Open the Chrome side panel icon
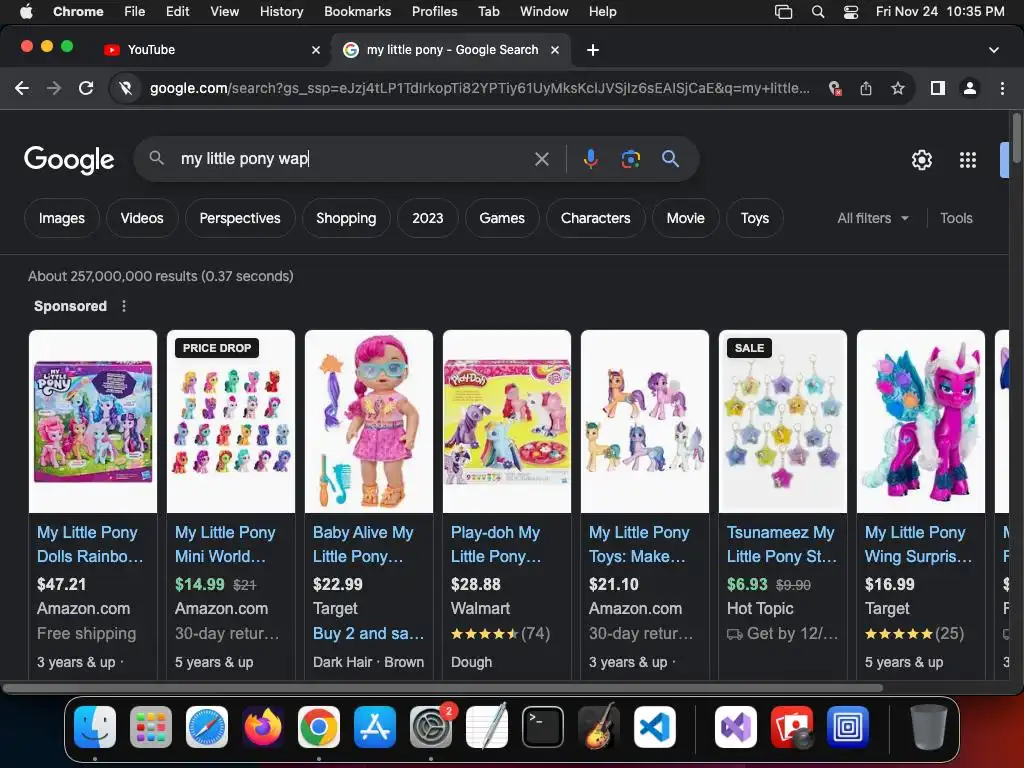 [938, 88]
